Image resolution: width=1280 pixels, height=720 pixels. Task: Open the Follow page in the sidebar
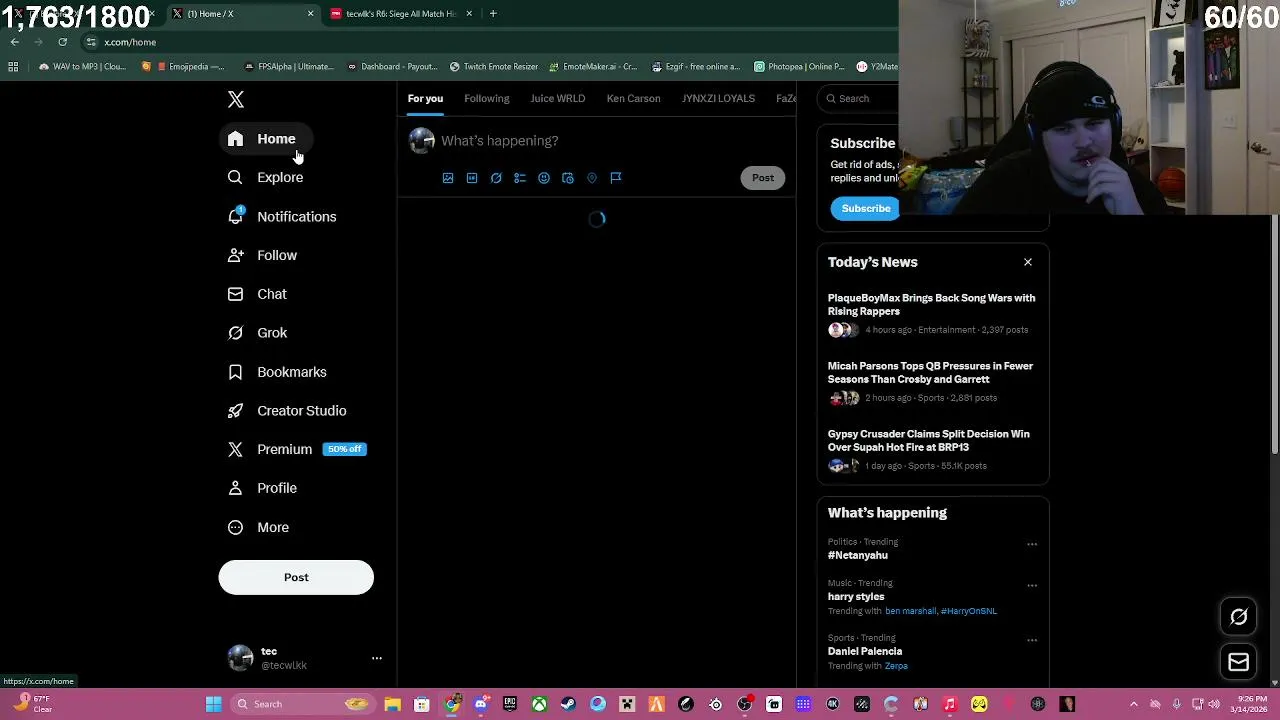click(263, 256)
